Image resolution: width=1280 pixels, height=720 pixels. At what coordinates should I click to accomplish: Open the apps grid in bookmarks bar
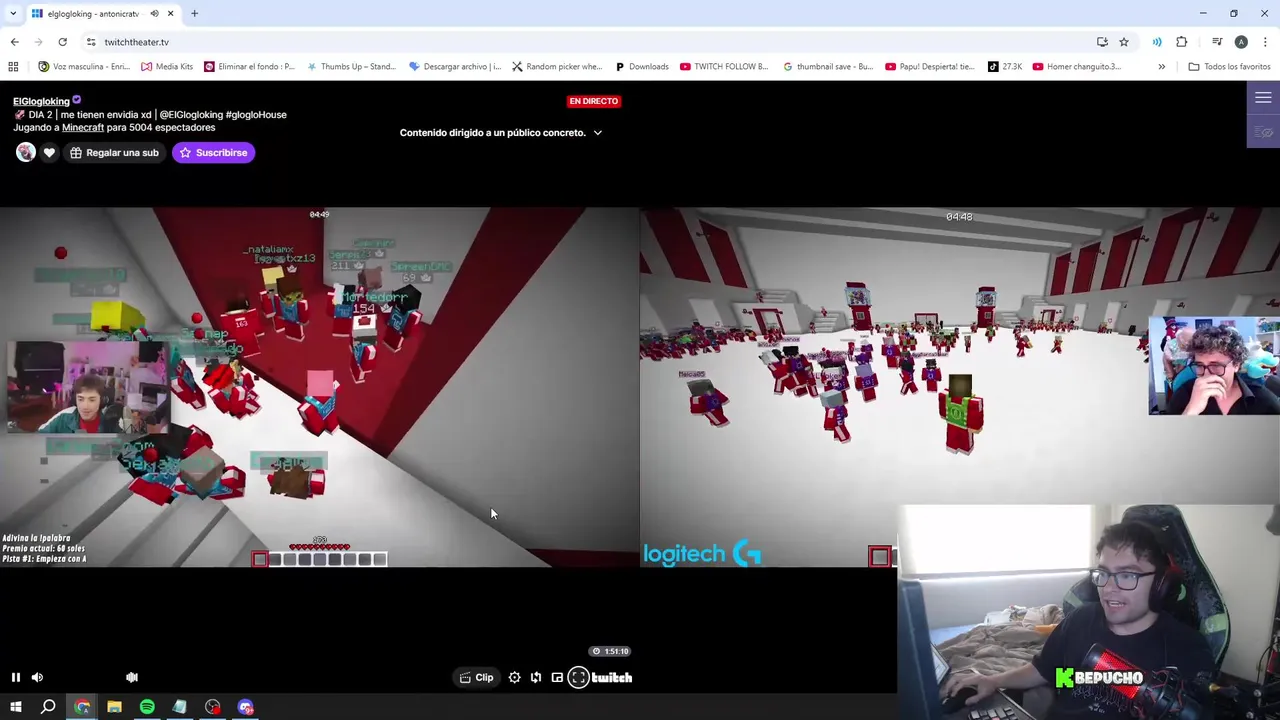pyautogui.click(x=13, y=67)
